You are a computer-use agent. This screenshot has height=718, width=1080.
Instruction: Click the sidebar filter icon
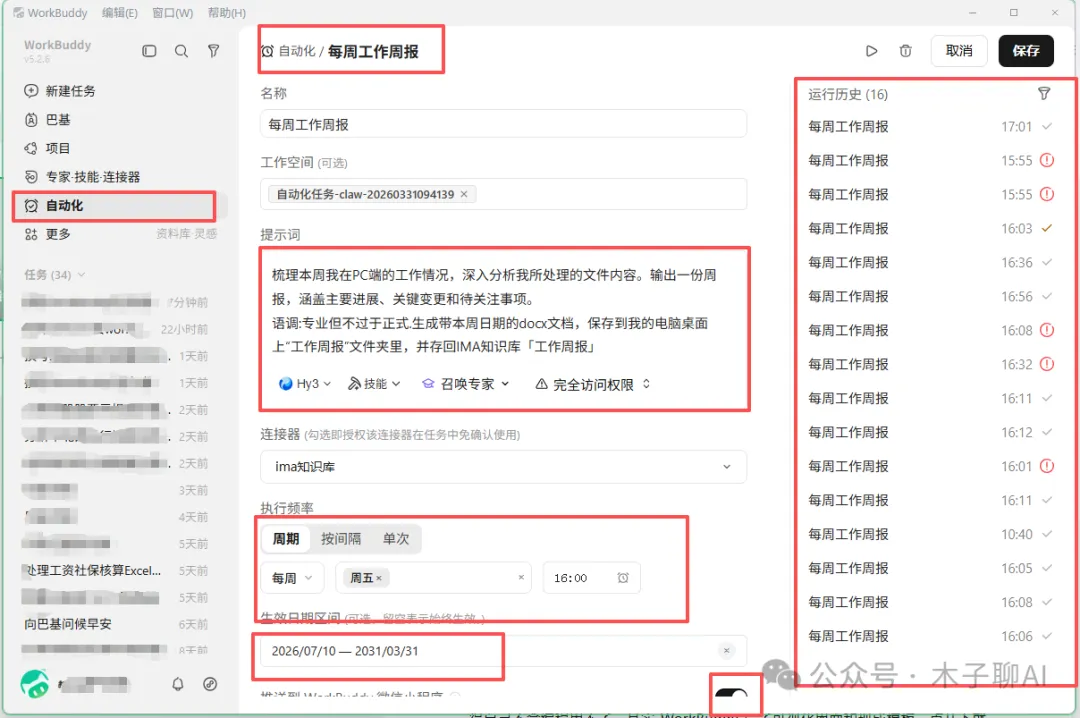point(214,51)
